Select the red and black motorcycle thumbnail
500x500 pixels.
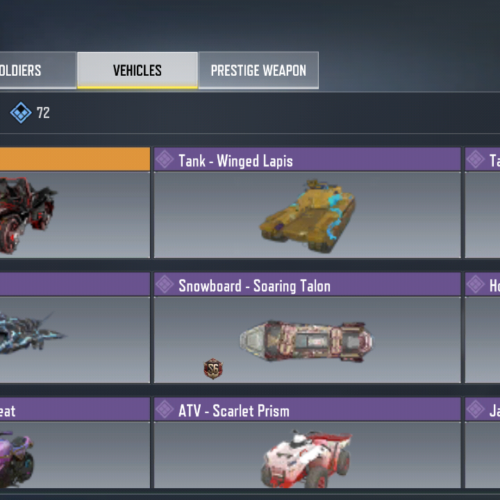(x=27, y=215)
